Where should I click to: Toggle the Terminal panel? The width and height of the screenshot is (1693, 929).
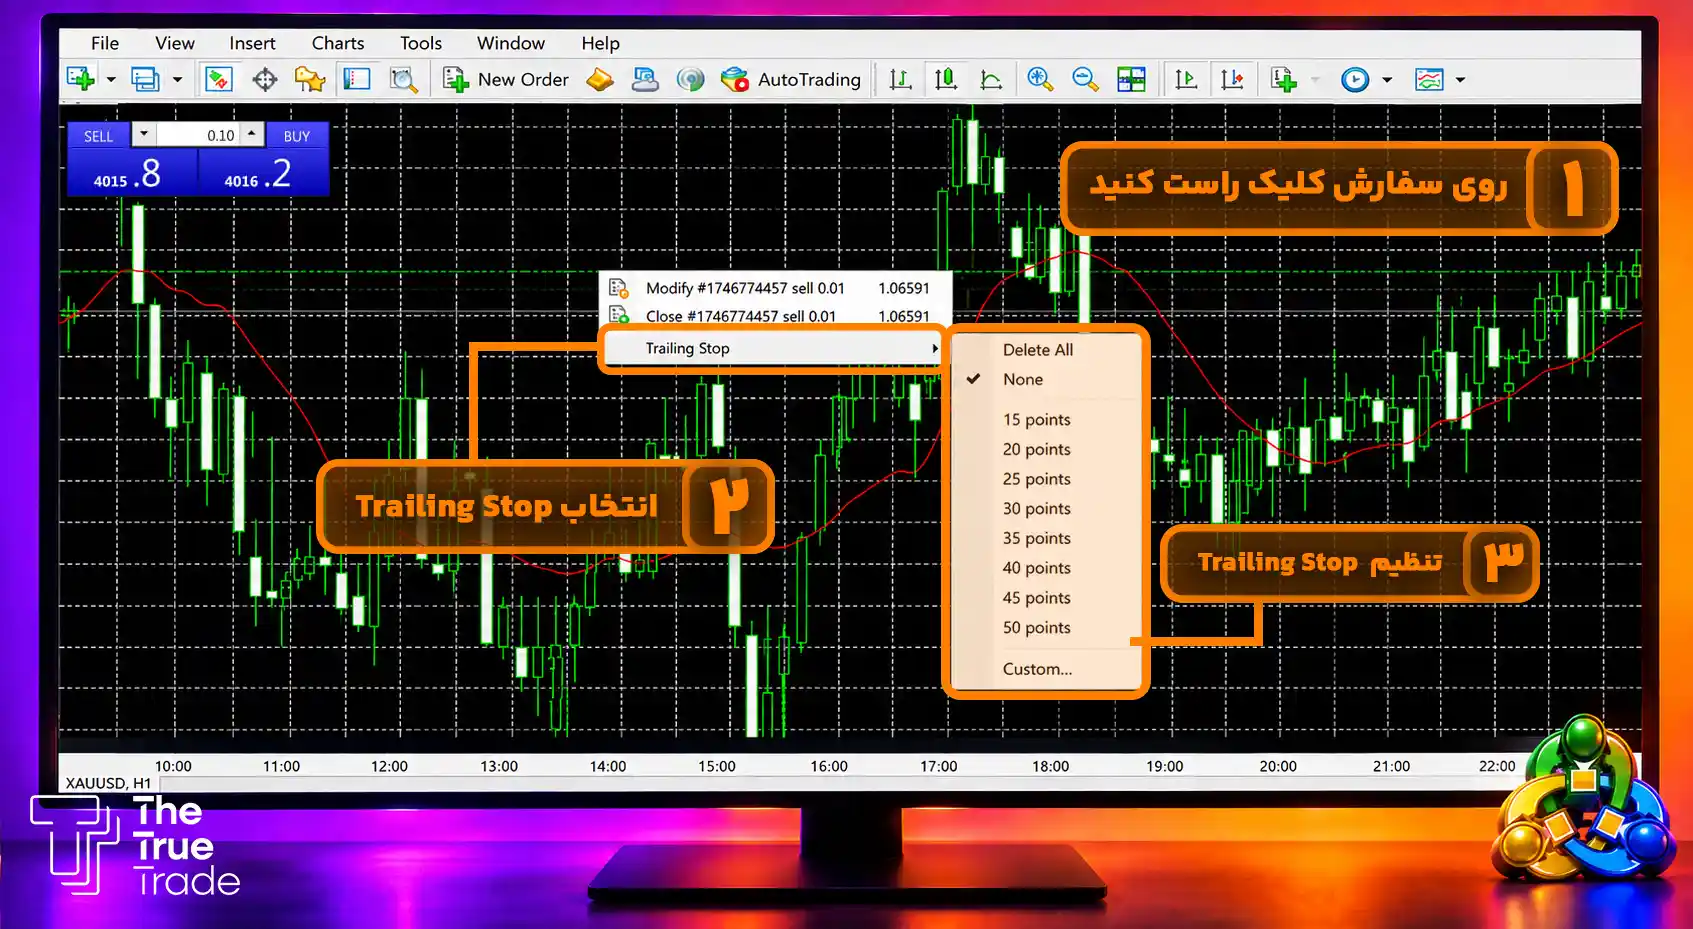(356, 79)
